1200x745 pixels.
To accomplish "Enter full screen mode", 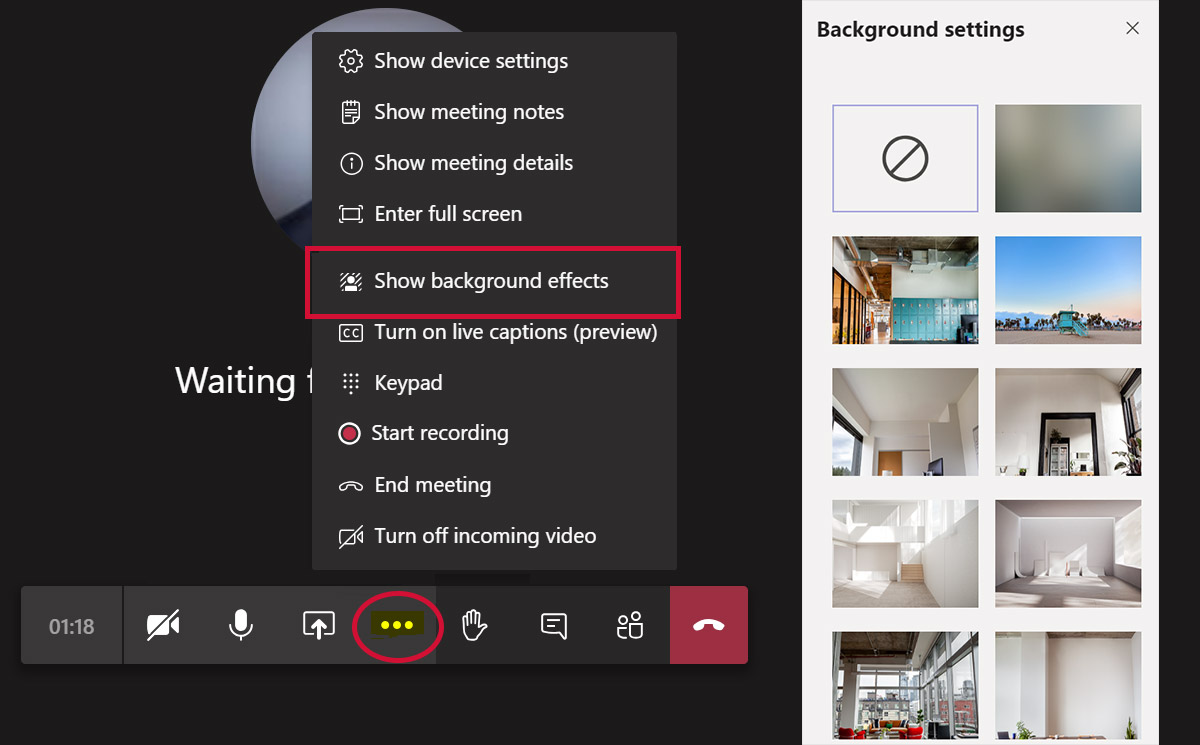I will click(447, 213).
